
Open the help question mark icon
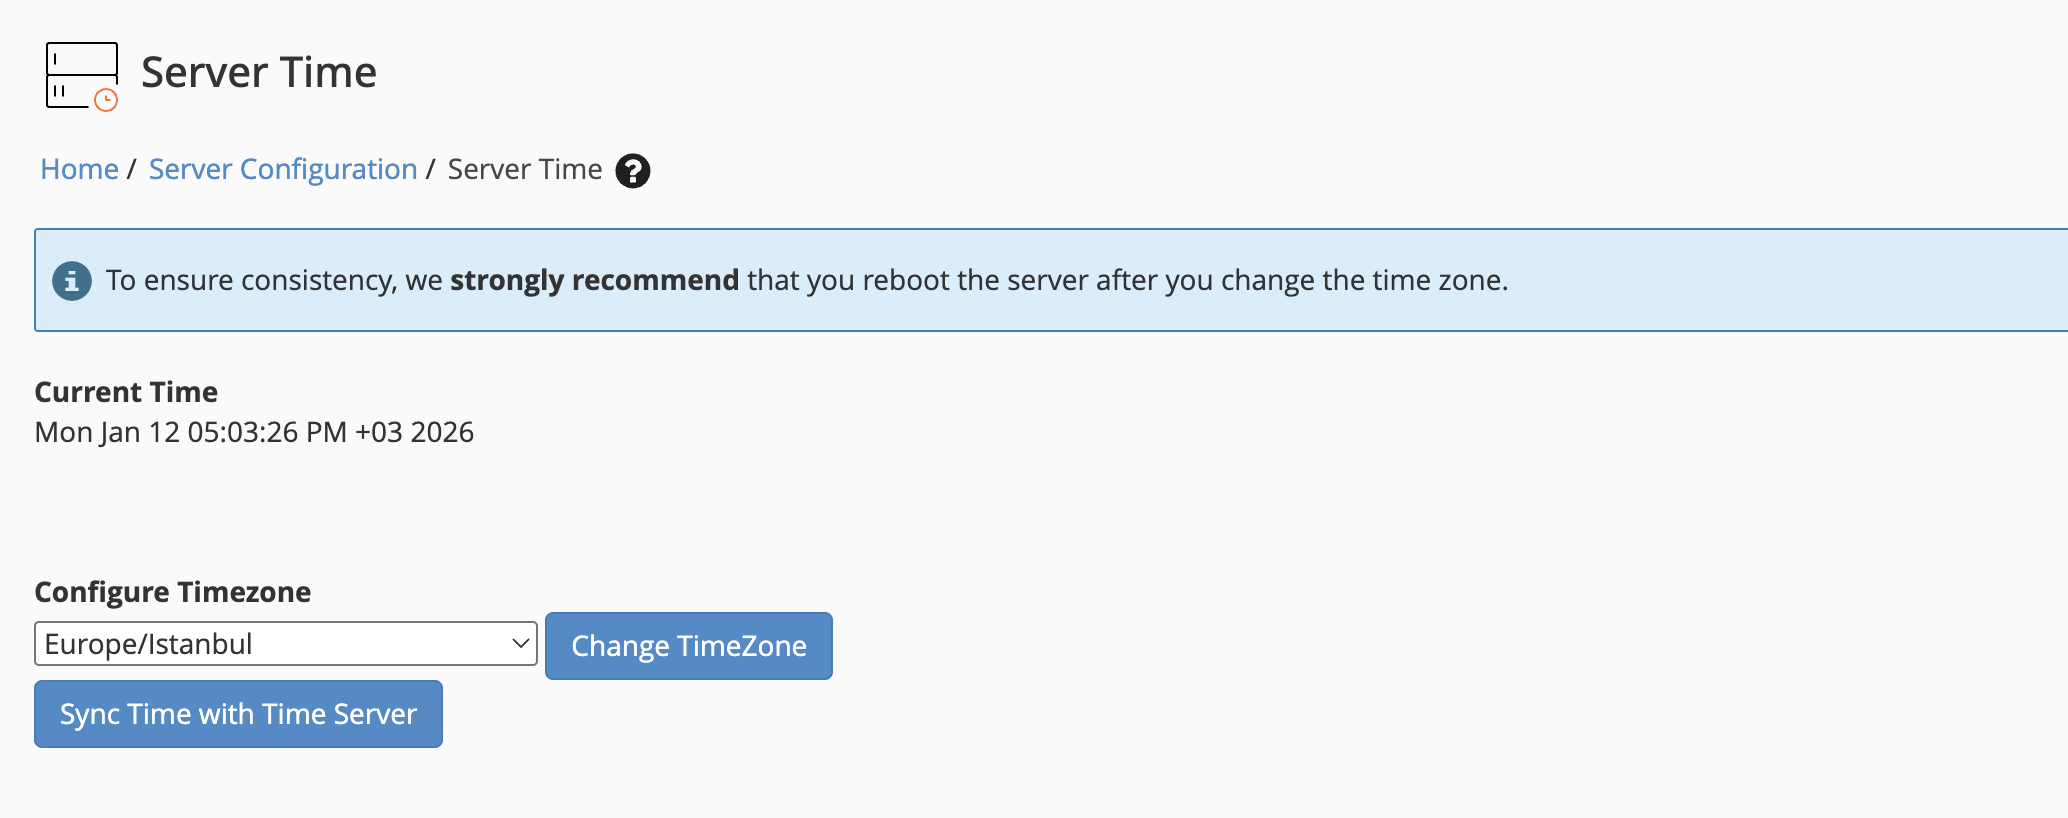coord(633,171)
